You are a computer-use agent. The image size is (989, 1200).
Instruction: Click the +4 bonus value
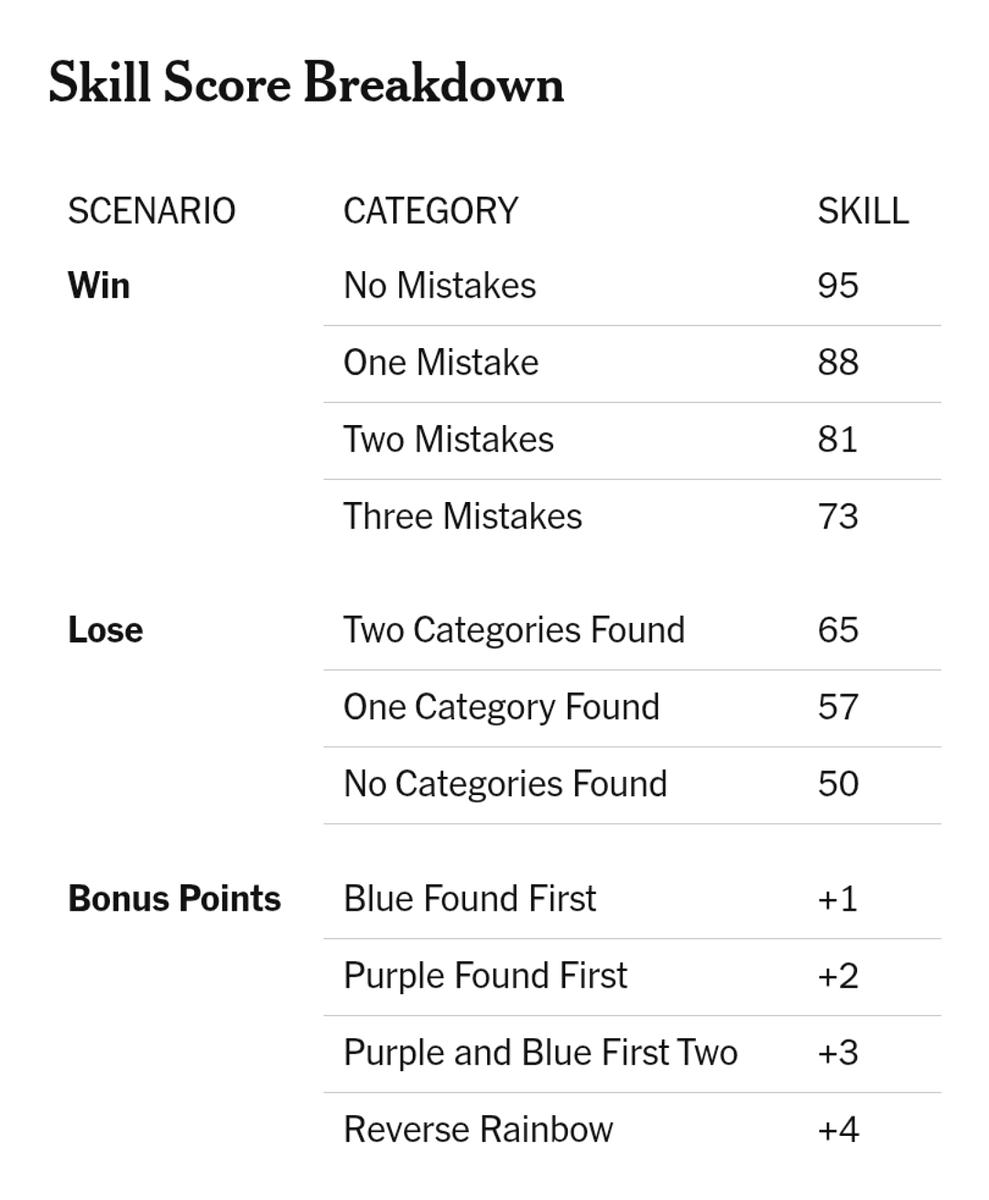point(838,1129)
